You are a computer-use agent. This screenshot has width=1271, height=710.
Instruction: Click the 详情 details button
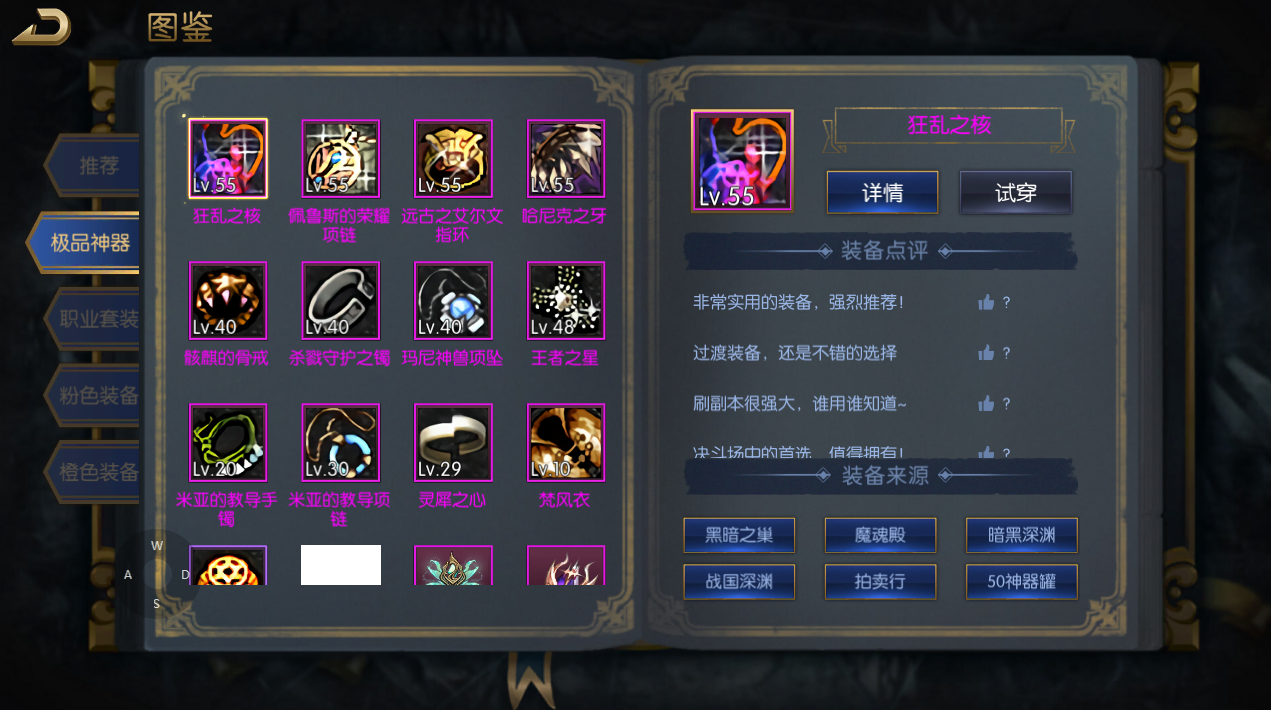(x=883, y=193)
